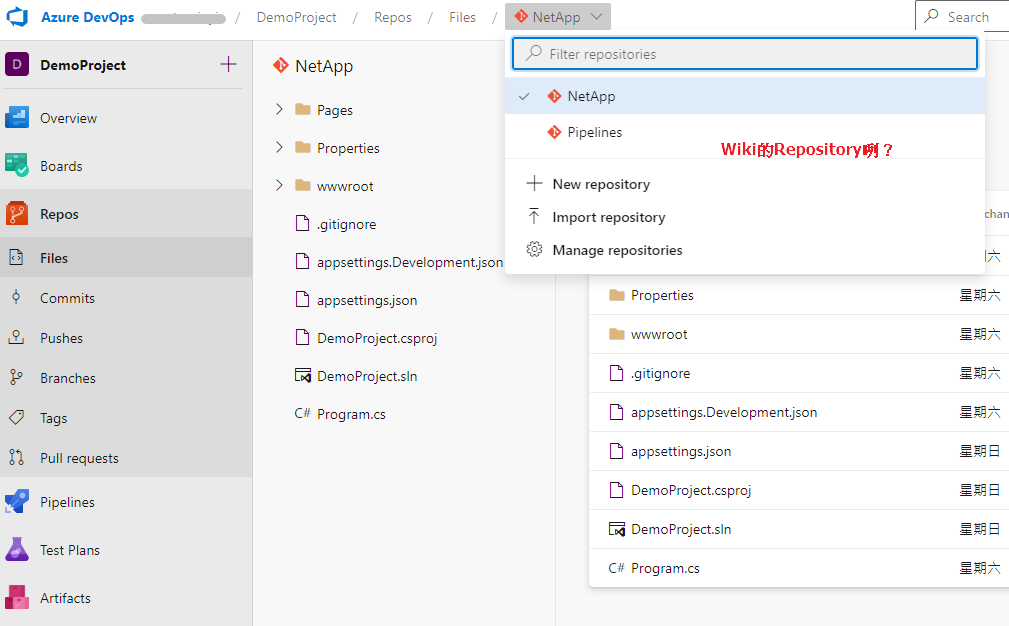1009x626 pixels.
Task: Click the DemoProject name in sidebar
Action: pos(83,65)
